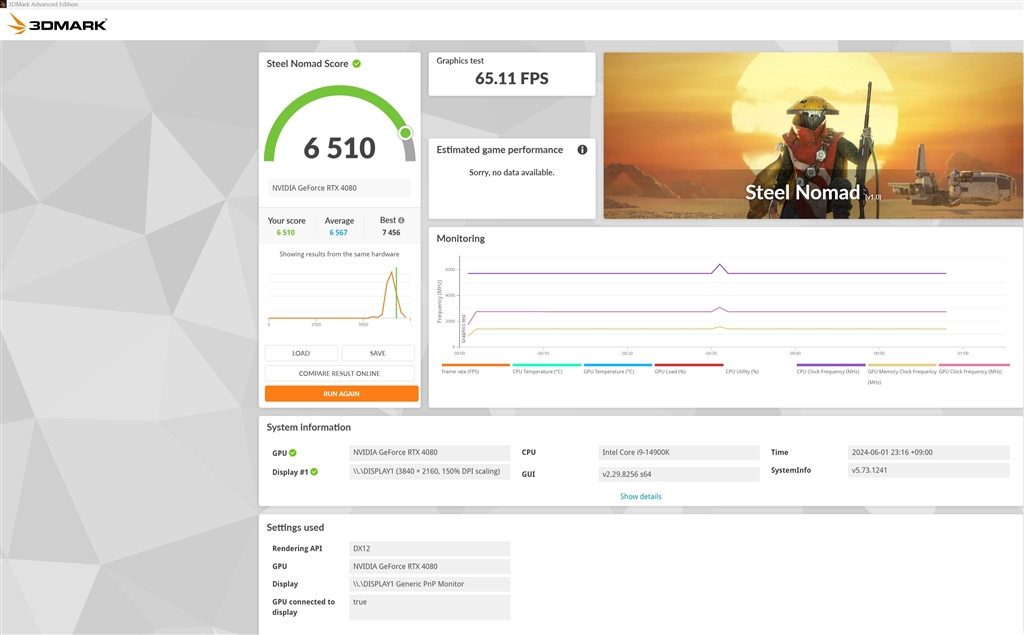Toggle the CPU Clock Frequency legend entry
Viewport: 1024px width, 635px height.
tap(831, 369)
